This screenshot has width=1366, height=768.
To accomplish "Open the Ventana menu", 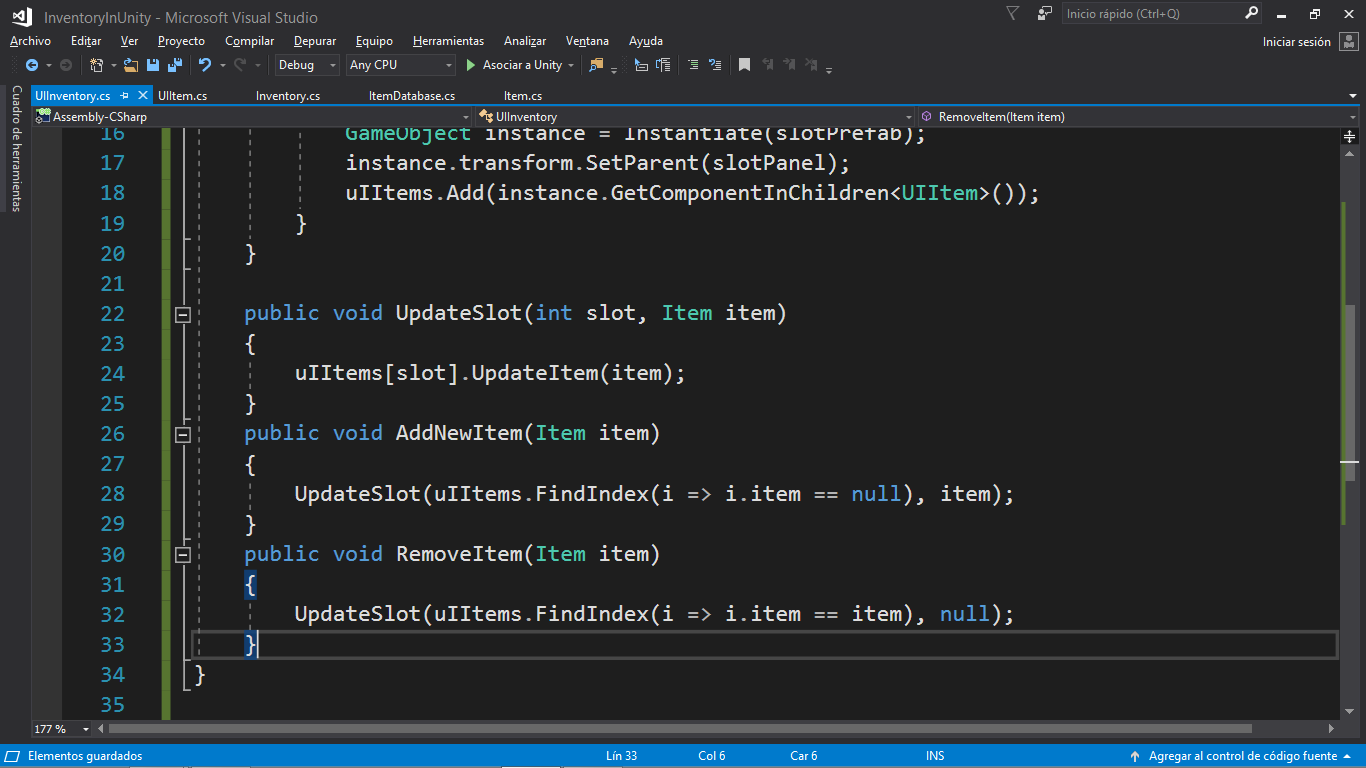I will click(x=587, y=41).
